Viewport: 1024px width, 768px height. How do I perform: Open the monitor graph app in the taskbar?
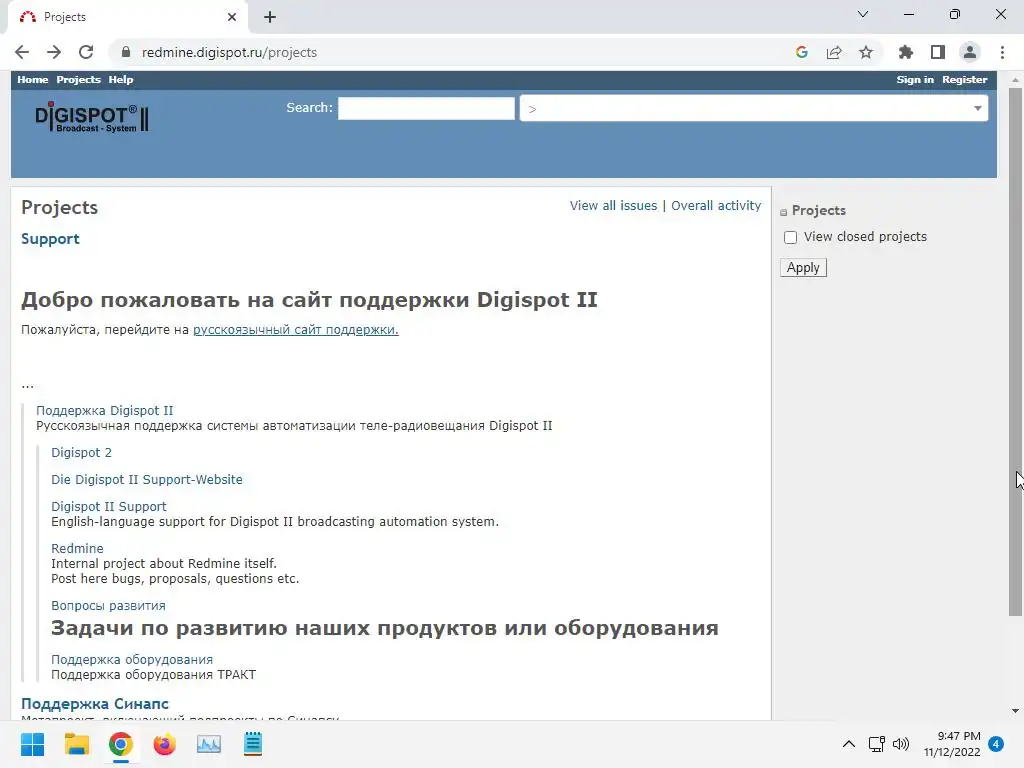pos(209,744)
